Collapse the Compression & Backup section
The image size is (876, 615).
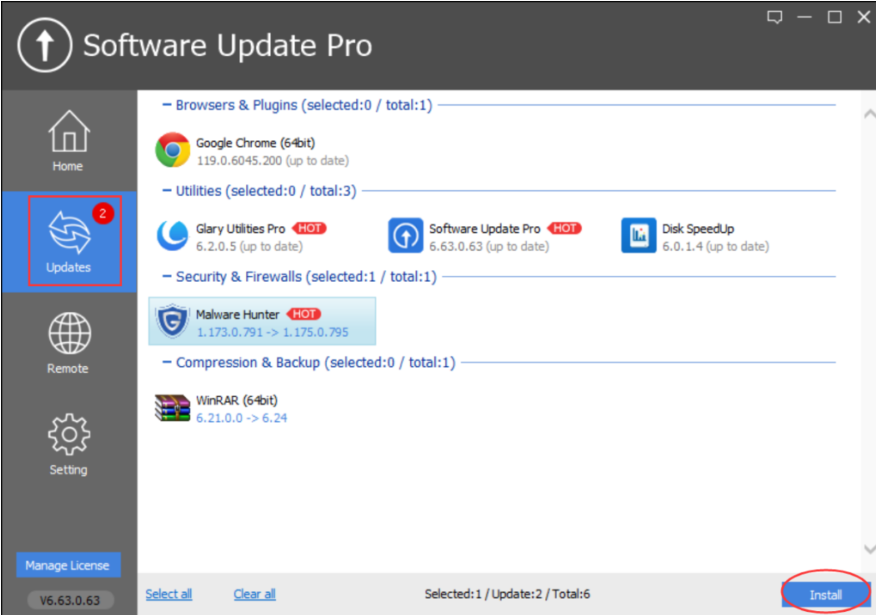[166, 362]
